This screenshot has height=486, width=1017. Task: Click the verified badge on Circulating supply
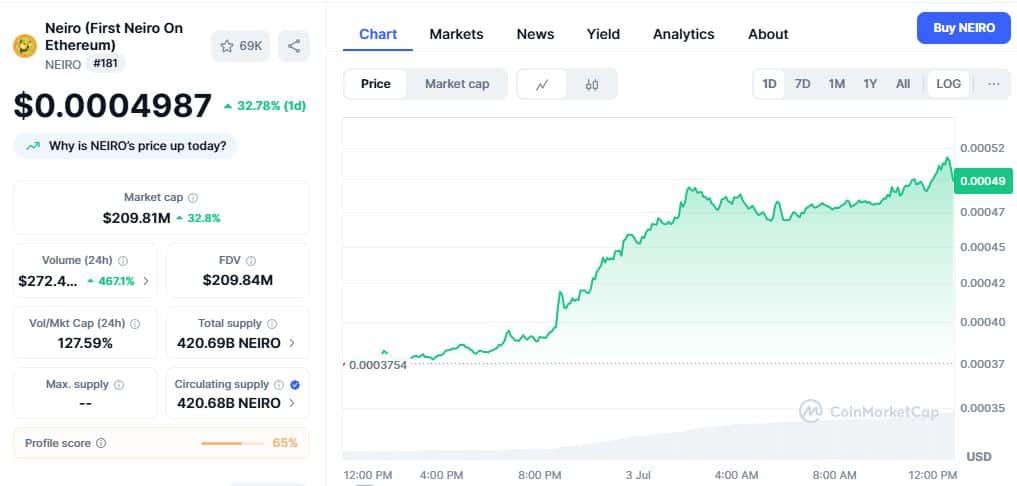click(x=295, y=385)
